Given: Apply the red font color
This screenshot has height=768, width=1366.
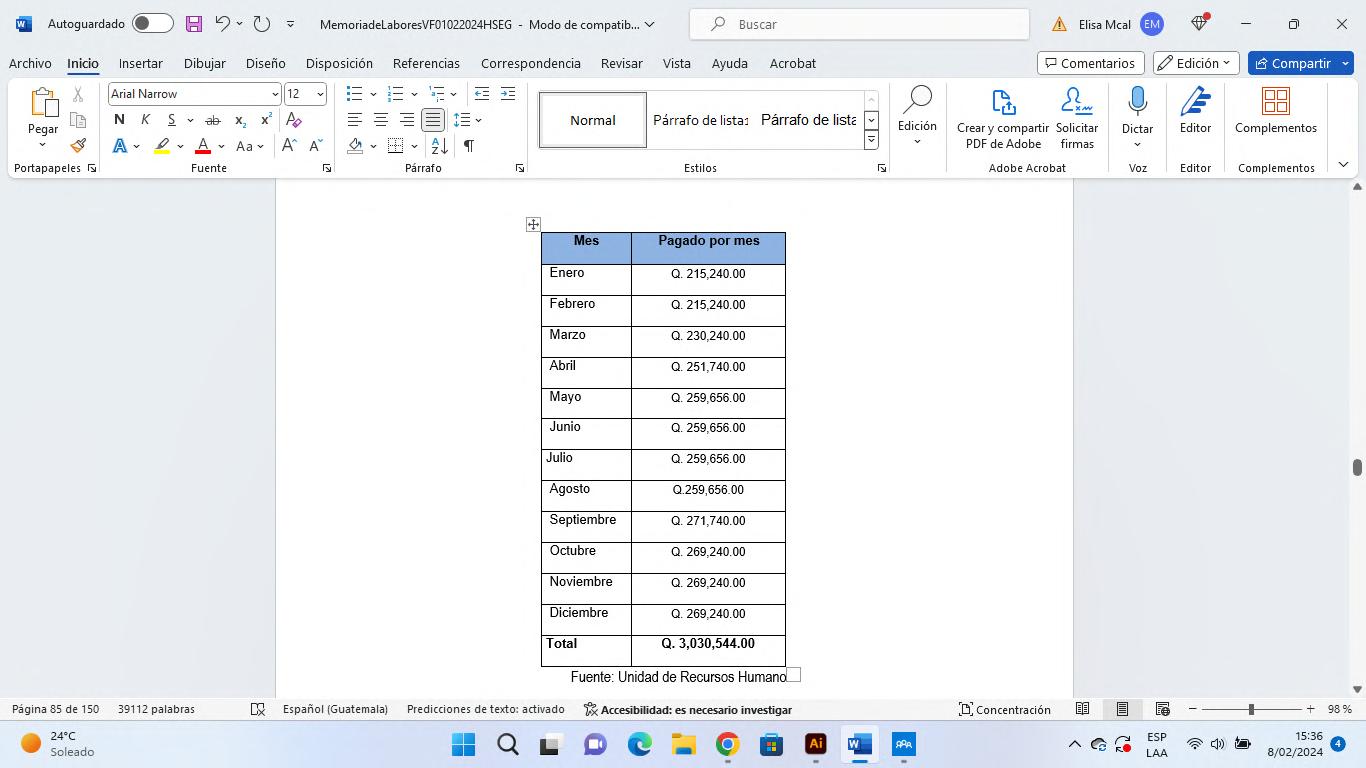Looking at the screenshot, I should (x=203, y=146).
